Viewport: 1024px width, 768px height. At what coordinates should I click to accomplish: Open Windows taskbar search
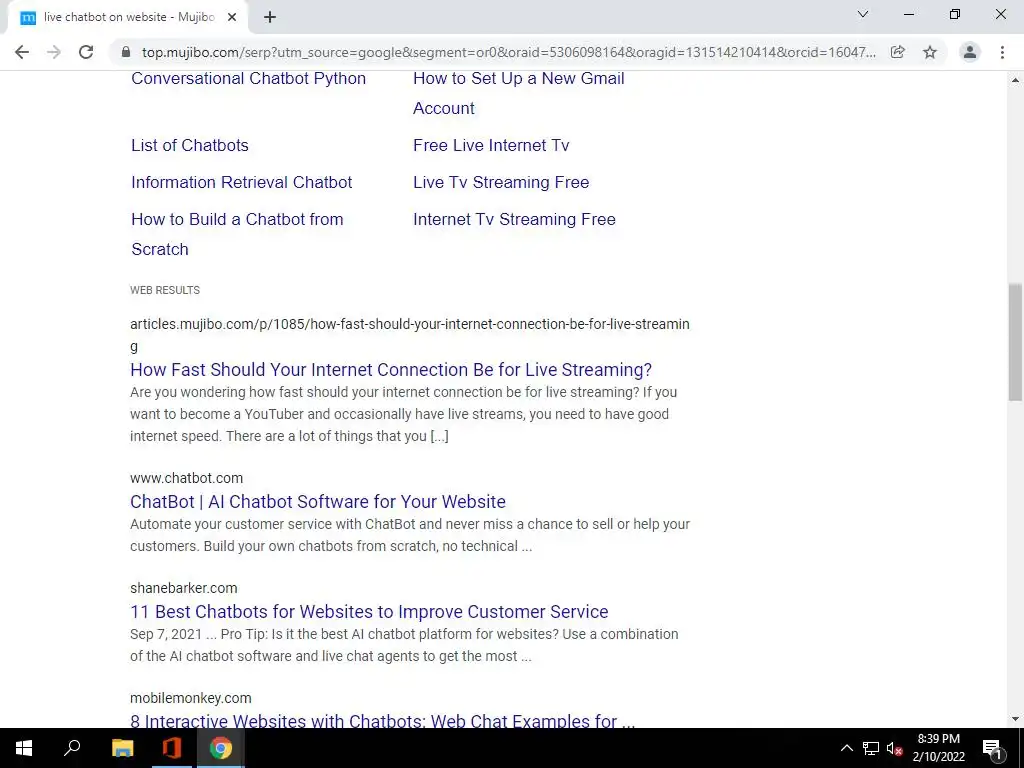tap(72, 748)
